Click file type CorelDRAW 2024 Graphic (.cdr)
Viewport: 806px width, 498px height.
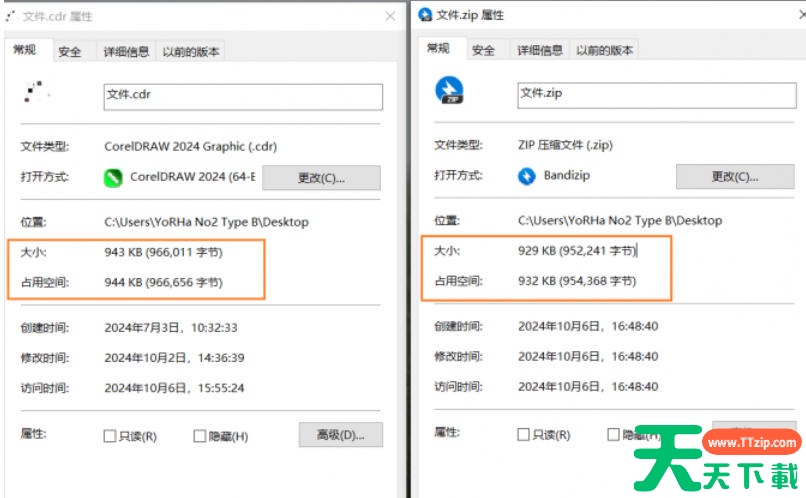pyautogui.click(x=191, y=146)
